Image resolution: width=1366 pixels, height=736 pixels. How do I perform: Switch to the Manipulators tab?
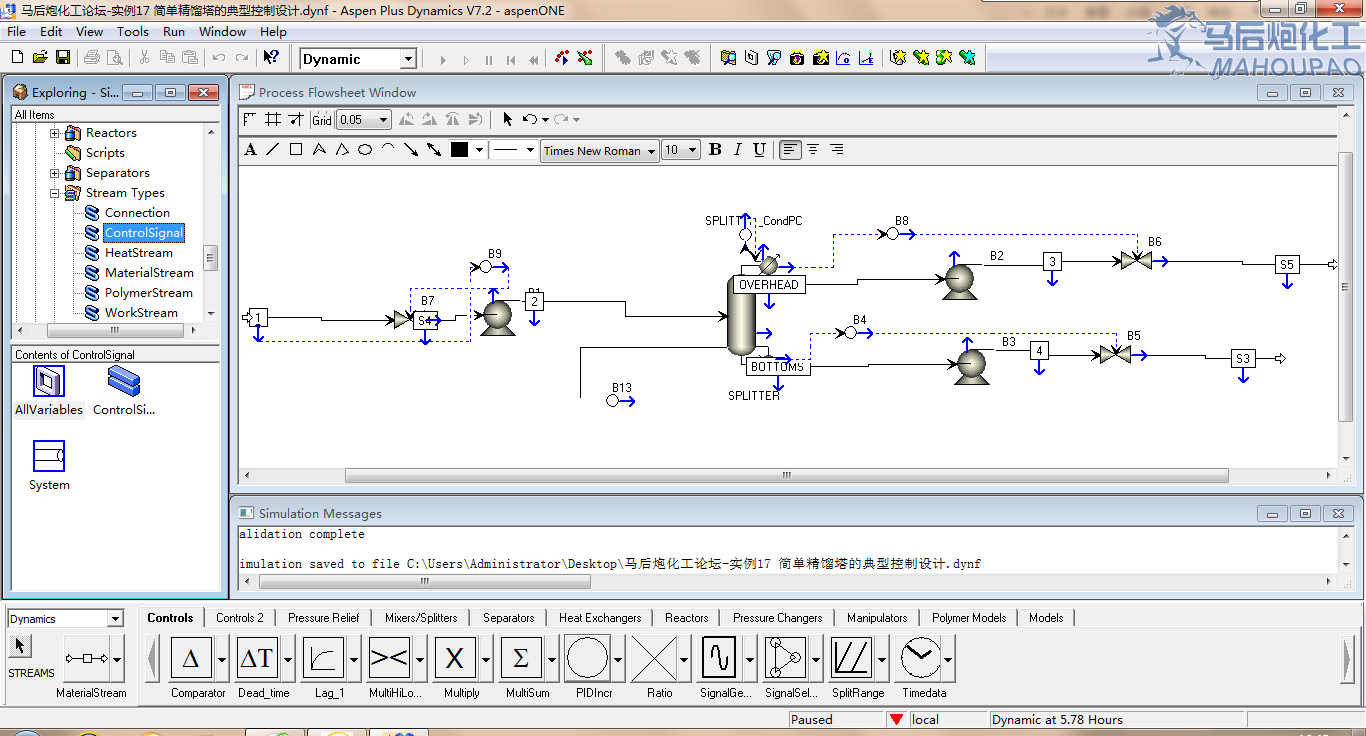tap(877, 618)
